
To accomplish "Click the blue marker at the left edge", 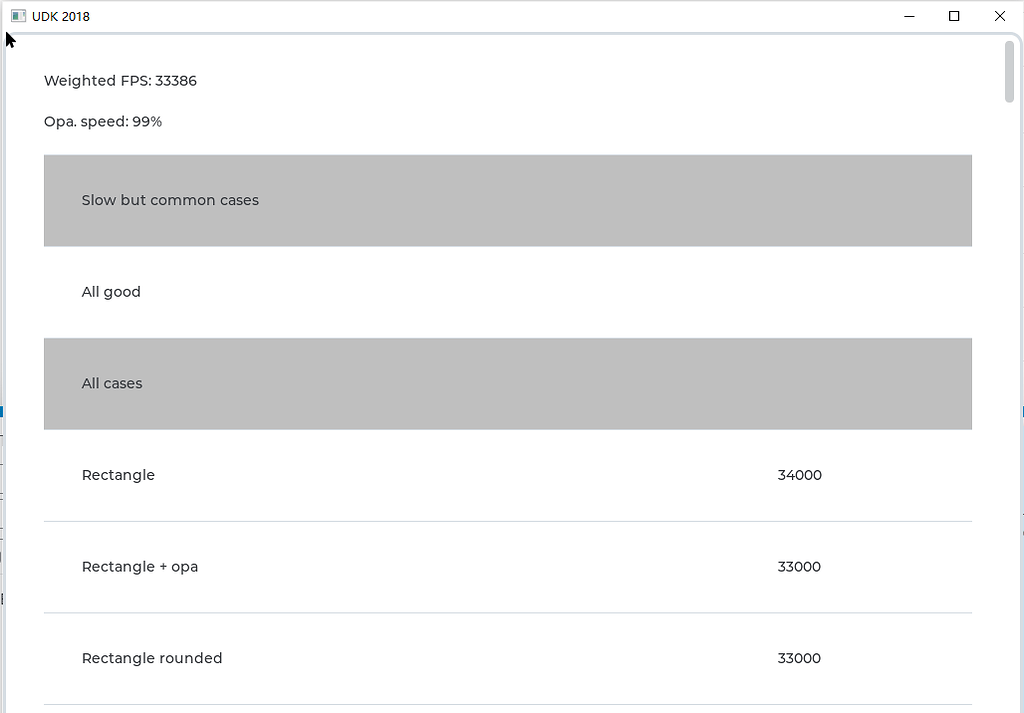I will pos(2,411).
